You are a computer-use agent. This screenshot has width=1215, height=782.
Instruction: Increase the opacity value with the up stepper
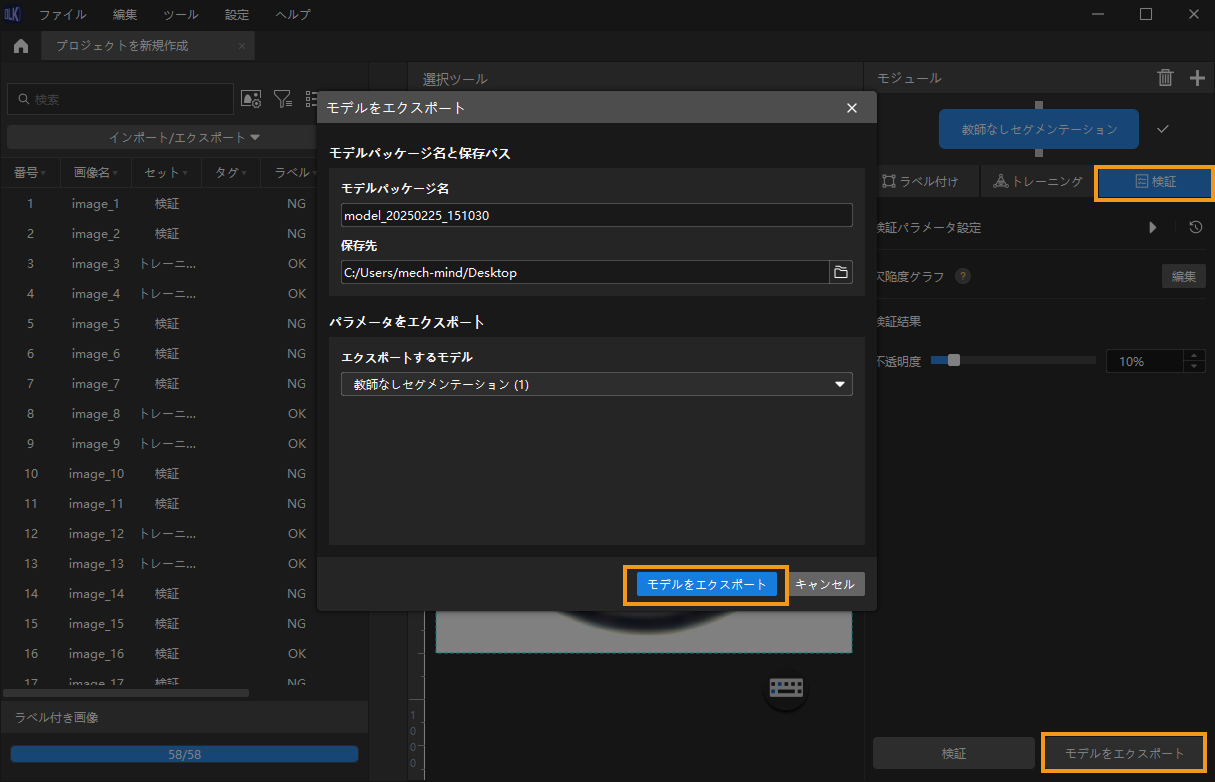(1194, 356)
